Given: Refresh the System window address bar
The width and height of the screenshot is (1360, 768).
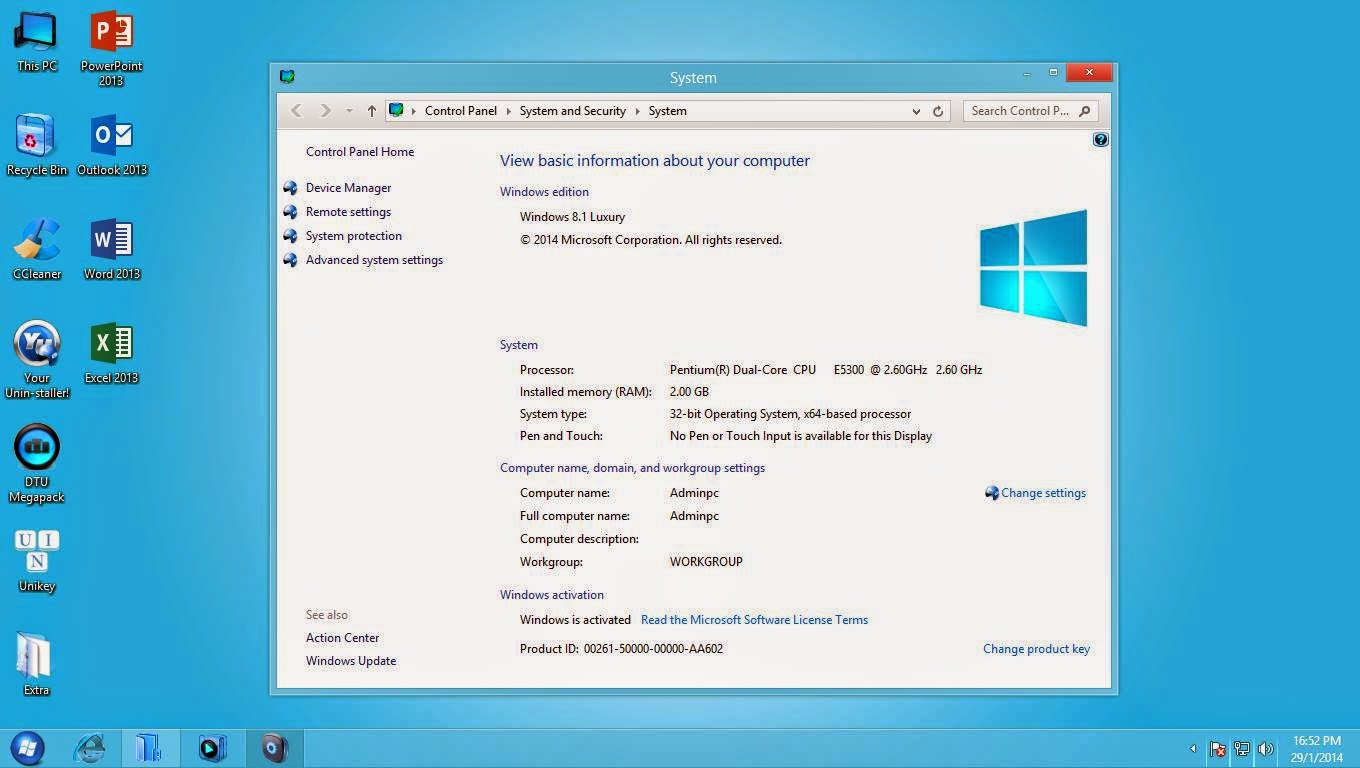Looking at the screenshot, I should [938, 111].
